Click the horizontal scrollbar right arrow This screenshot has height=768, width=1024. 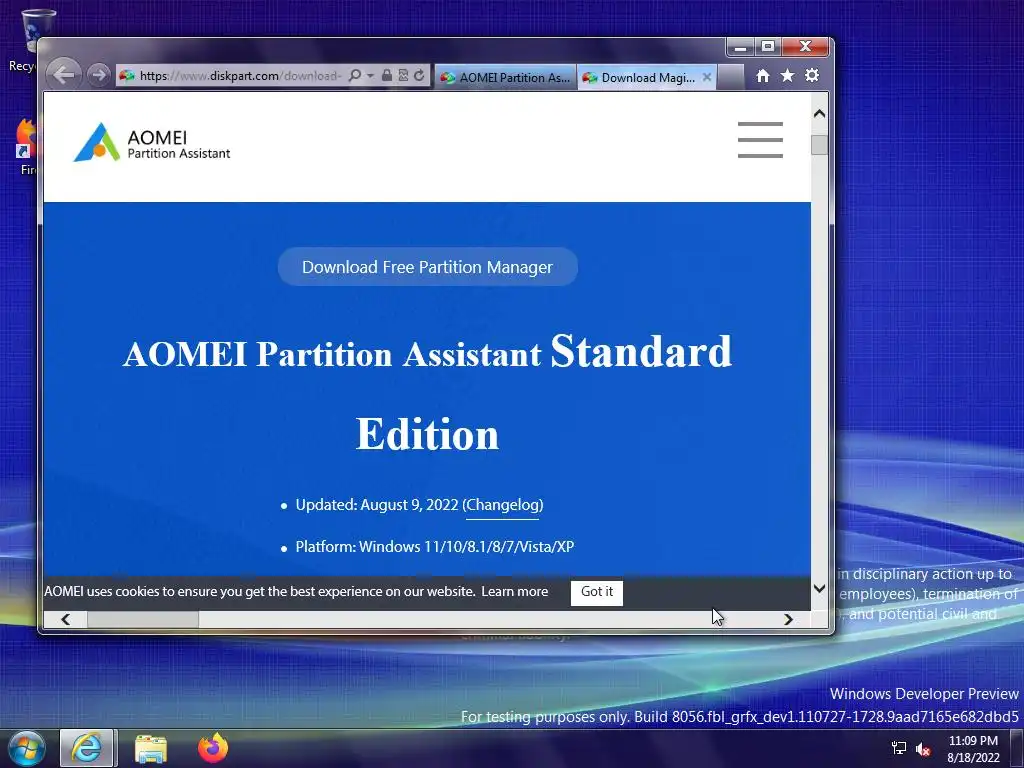(x=788, y=619)
